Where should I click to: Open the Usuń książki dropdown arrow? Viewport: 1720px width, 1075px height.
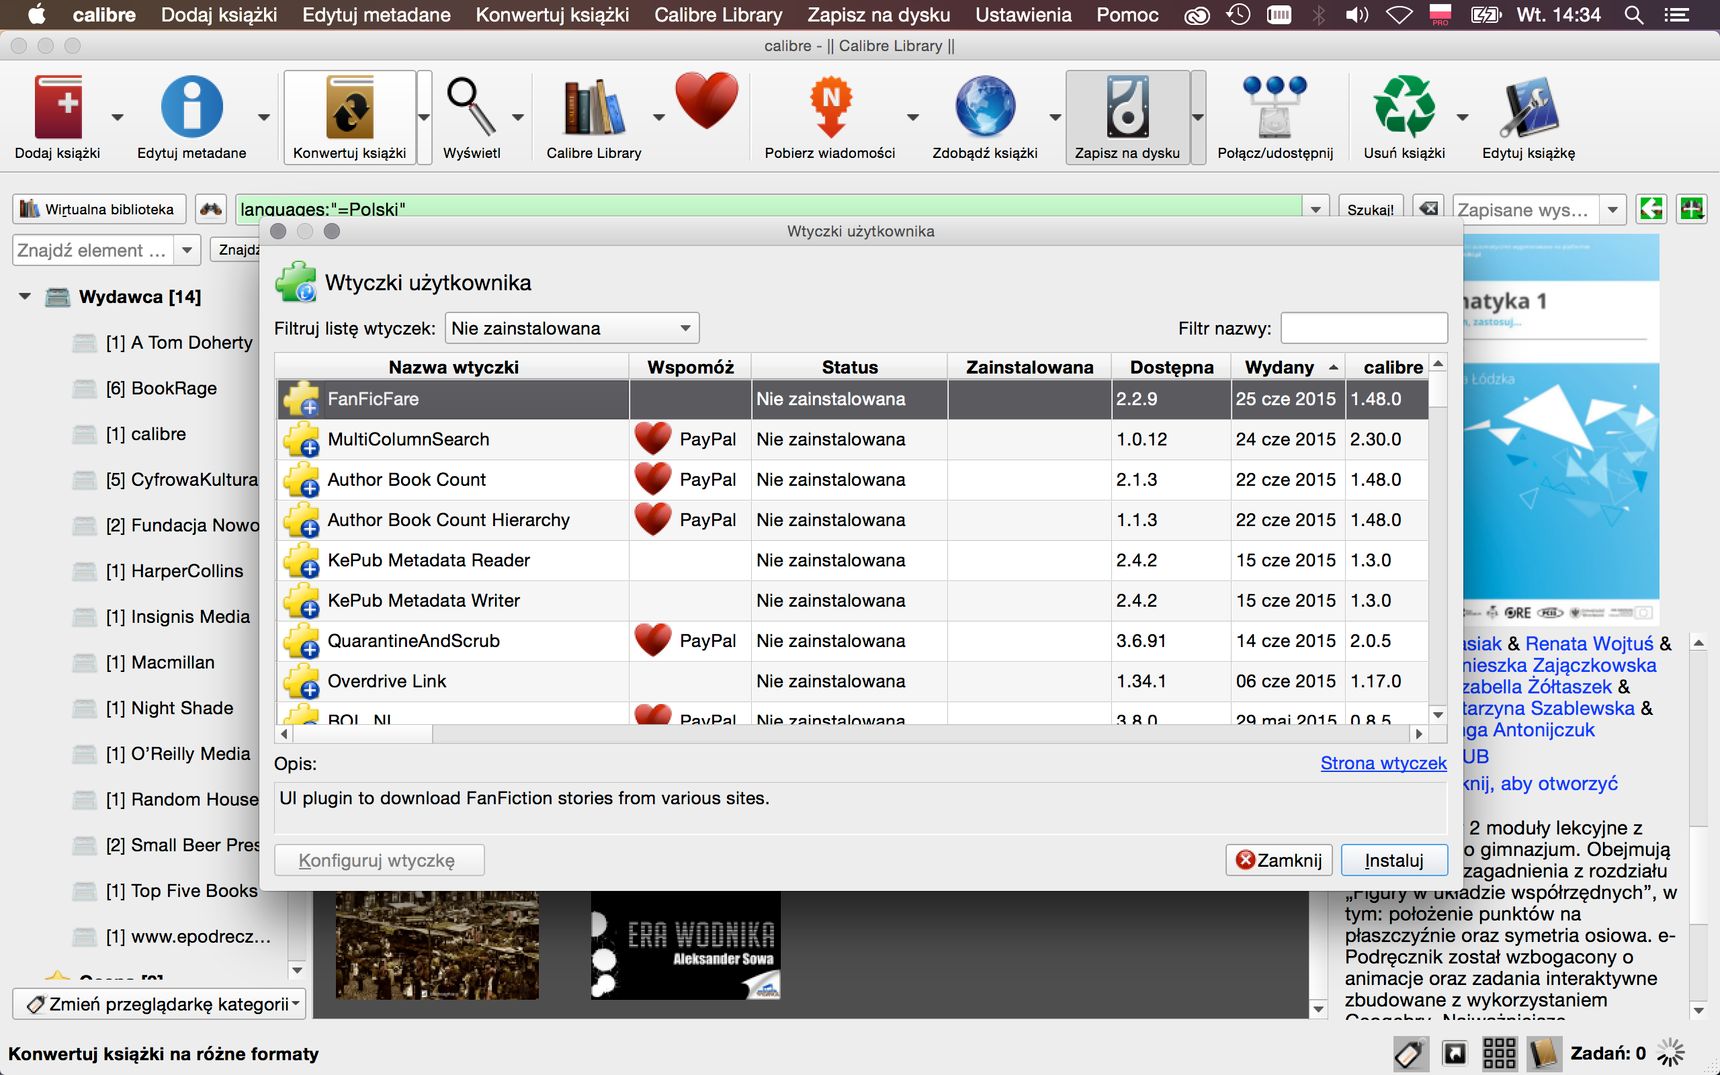click(x=1462, y=117)
